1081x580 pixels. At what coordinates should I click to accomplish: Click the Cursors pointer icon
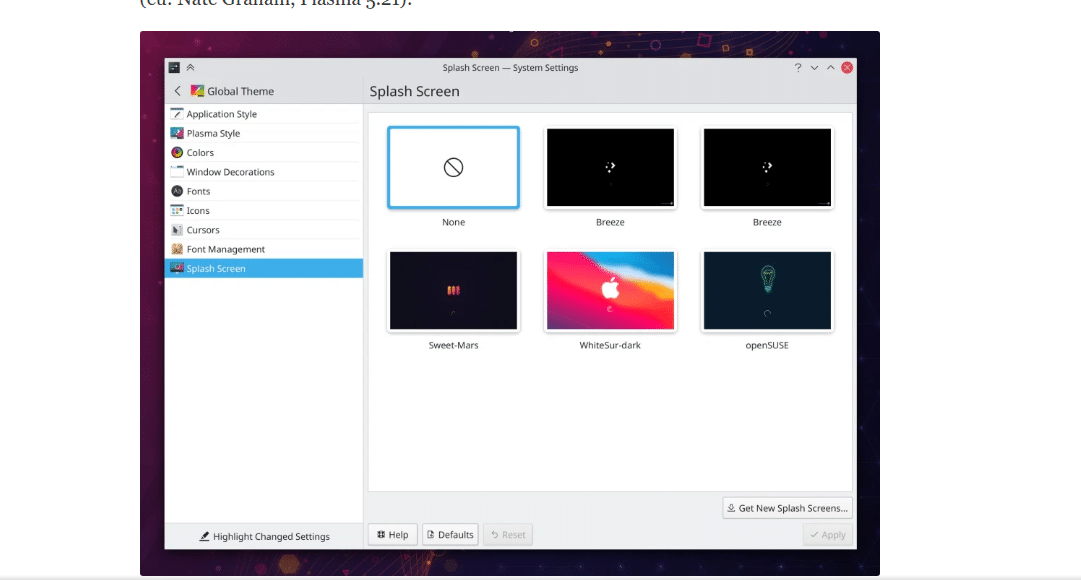(177, 230)
